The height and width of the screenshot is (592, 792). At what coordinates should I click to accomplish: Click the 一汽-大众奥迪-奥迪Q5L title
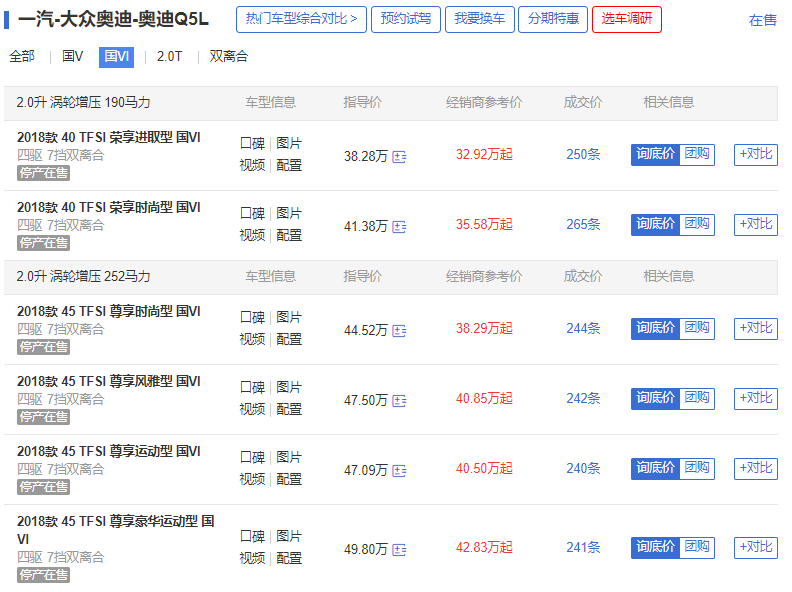click(113, 20)
